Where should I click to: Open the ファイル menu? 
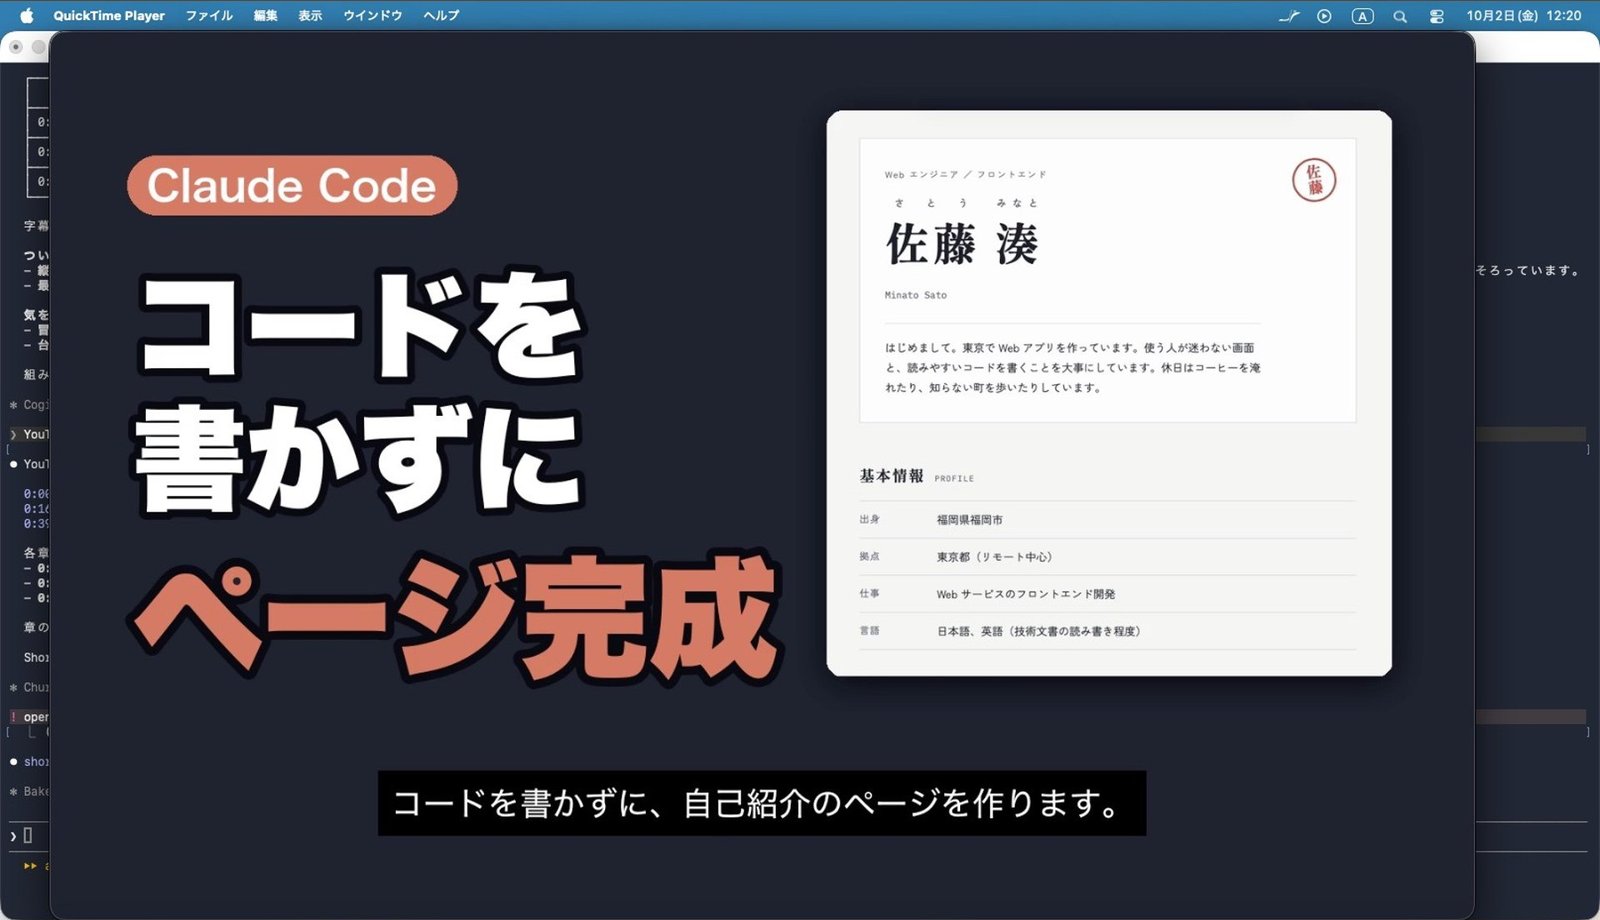click(x=209, y=15)
